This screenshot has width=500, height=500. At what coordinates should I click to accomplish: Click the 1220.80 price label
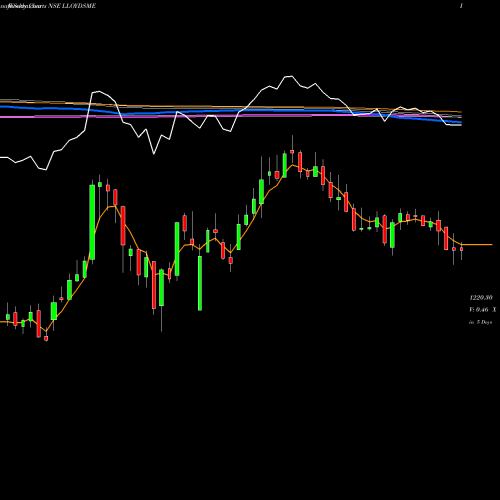(481, 297)
